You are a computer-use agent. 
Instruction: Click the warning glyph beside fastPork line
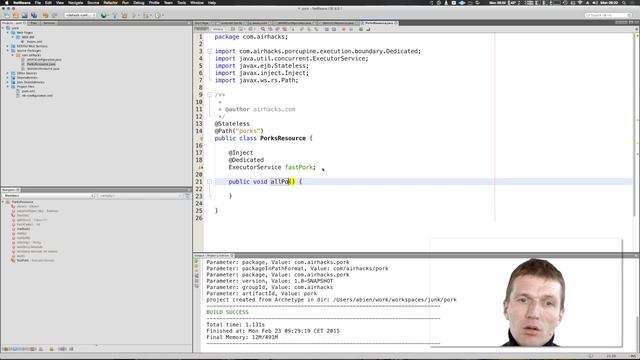click(200, 167)
